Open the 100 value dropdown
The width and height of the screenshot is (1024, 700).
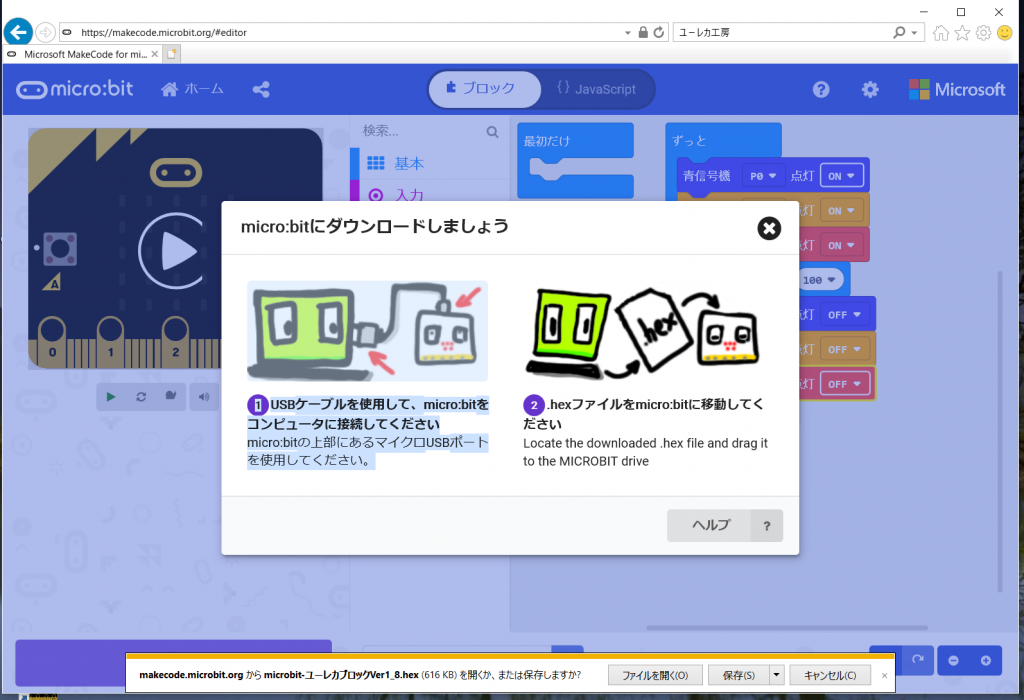pyautogui.click(x=821, y=280)
